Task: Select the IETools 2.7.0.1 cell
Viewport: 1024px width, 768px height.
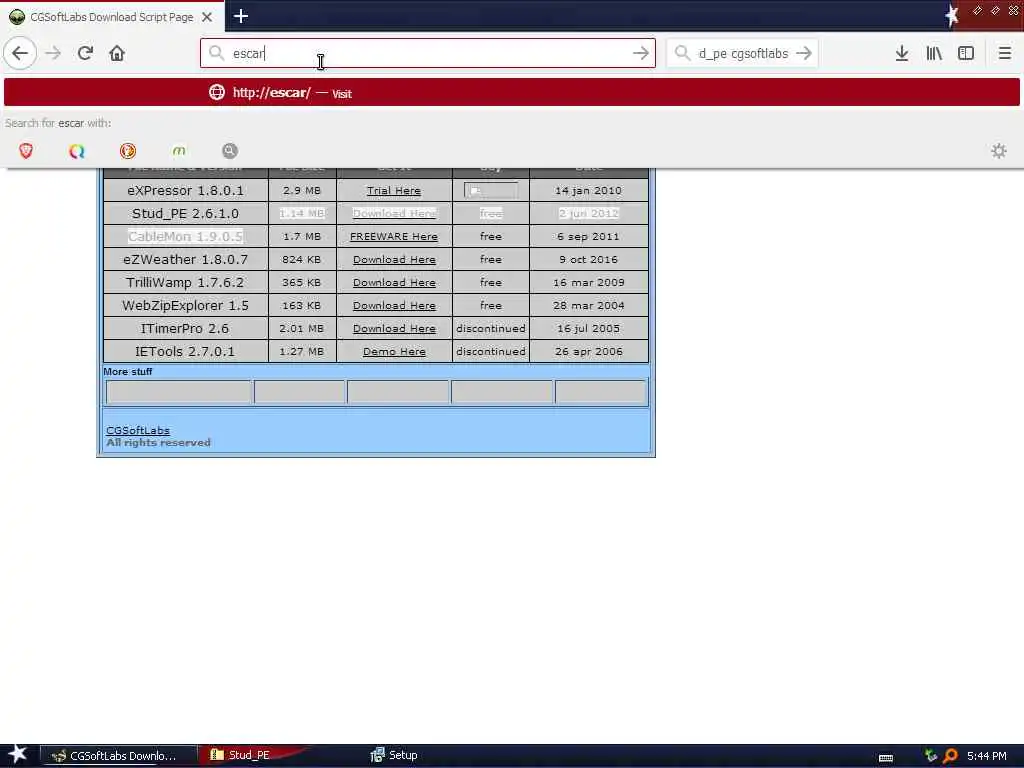Action: coord(185,351)
